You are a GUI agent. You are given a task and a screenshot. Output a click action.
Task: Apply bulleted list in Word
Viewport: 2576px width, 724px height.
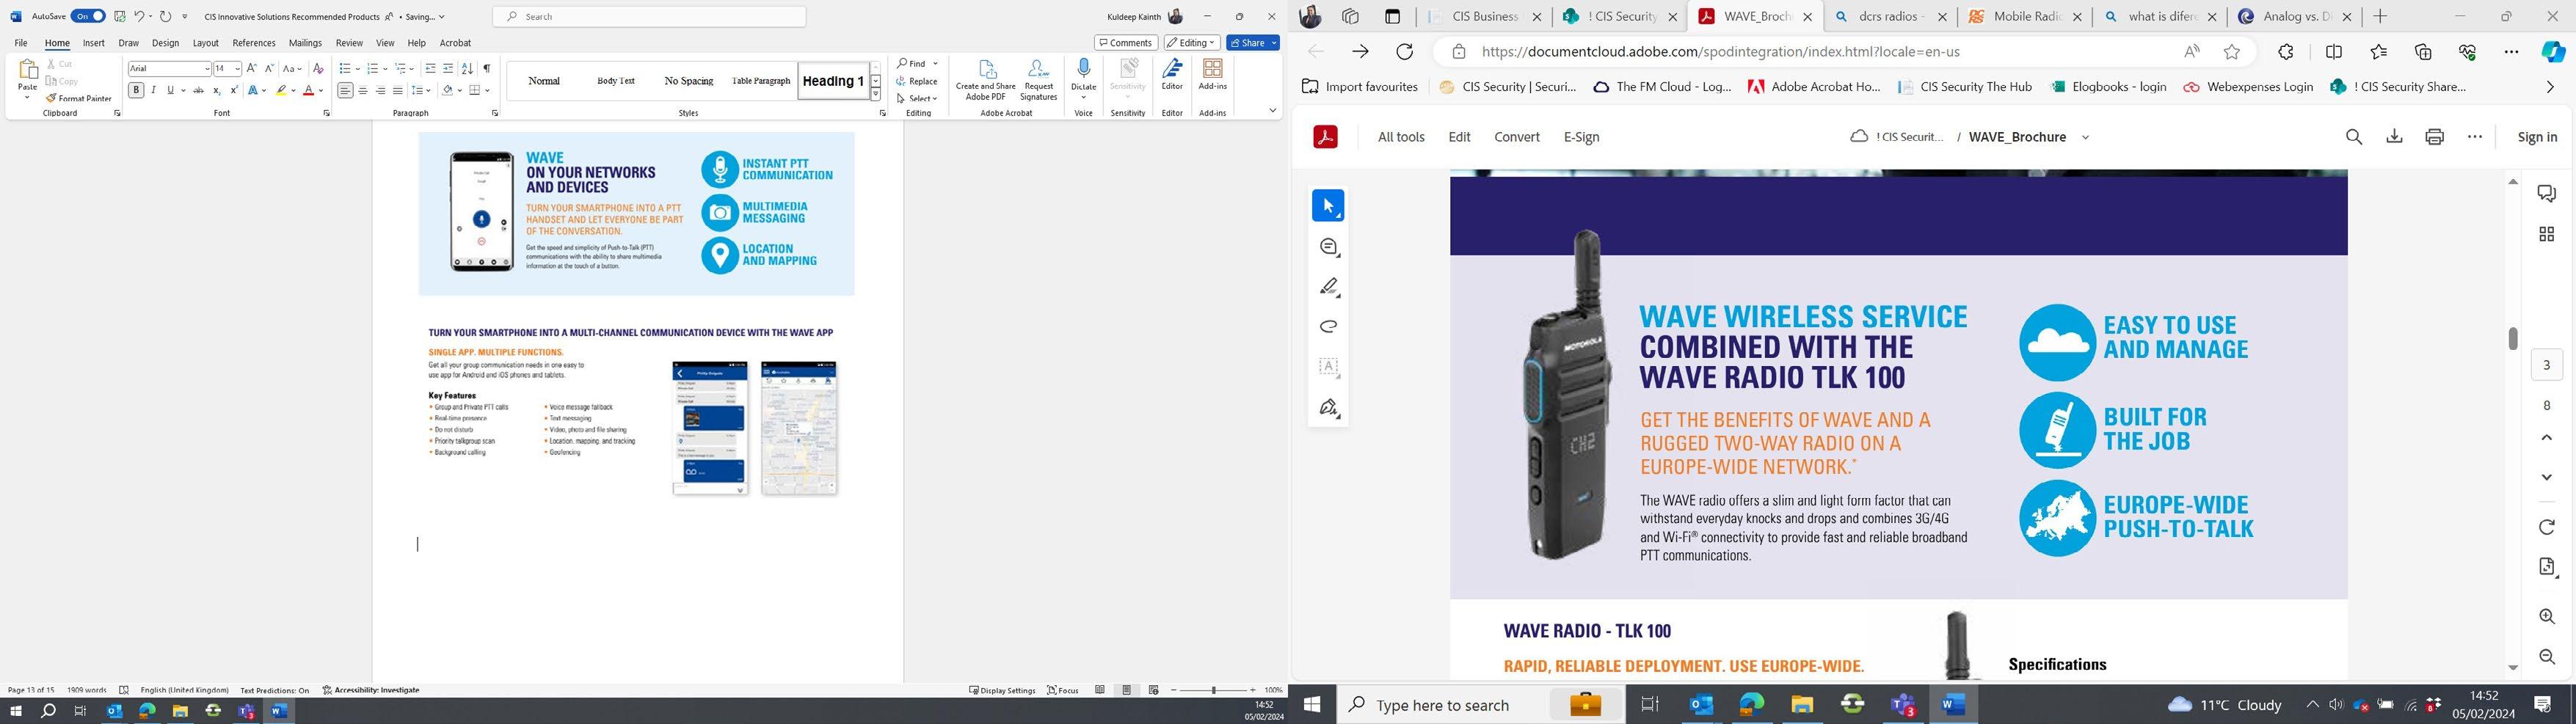click(x=344, y=68)
